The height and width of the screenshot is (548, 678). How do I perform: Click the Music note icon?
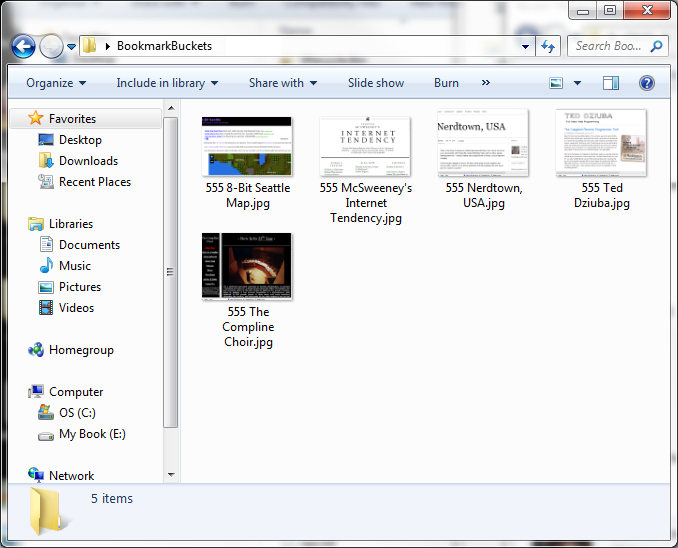click(46, 265)
